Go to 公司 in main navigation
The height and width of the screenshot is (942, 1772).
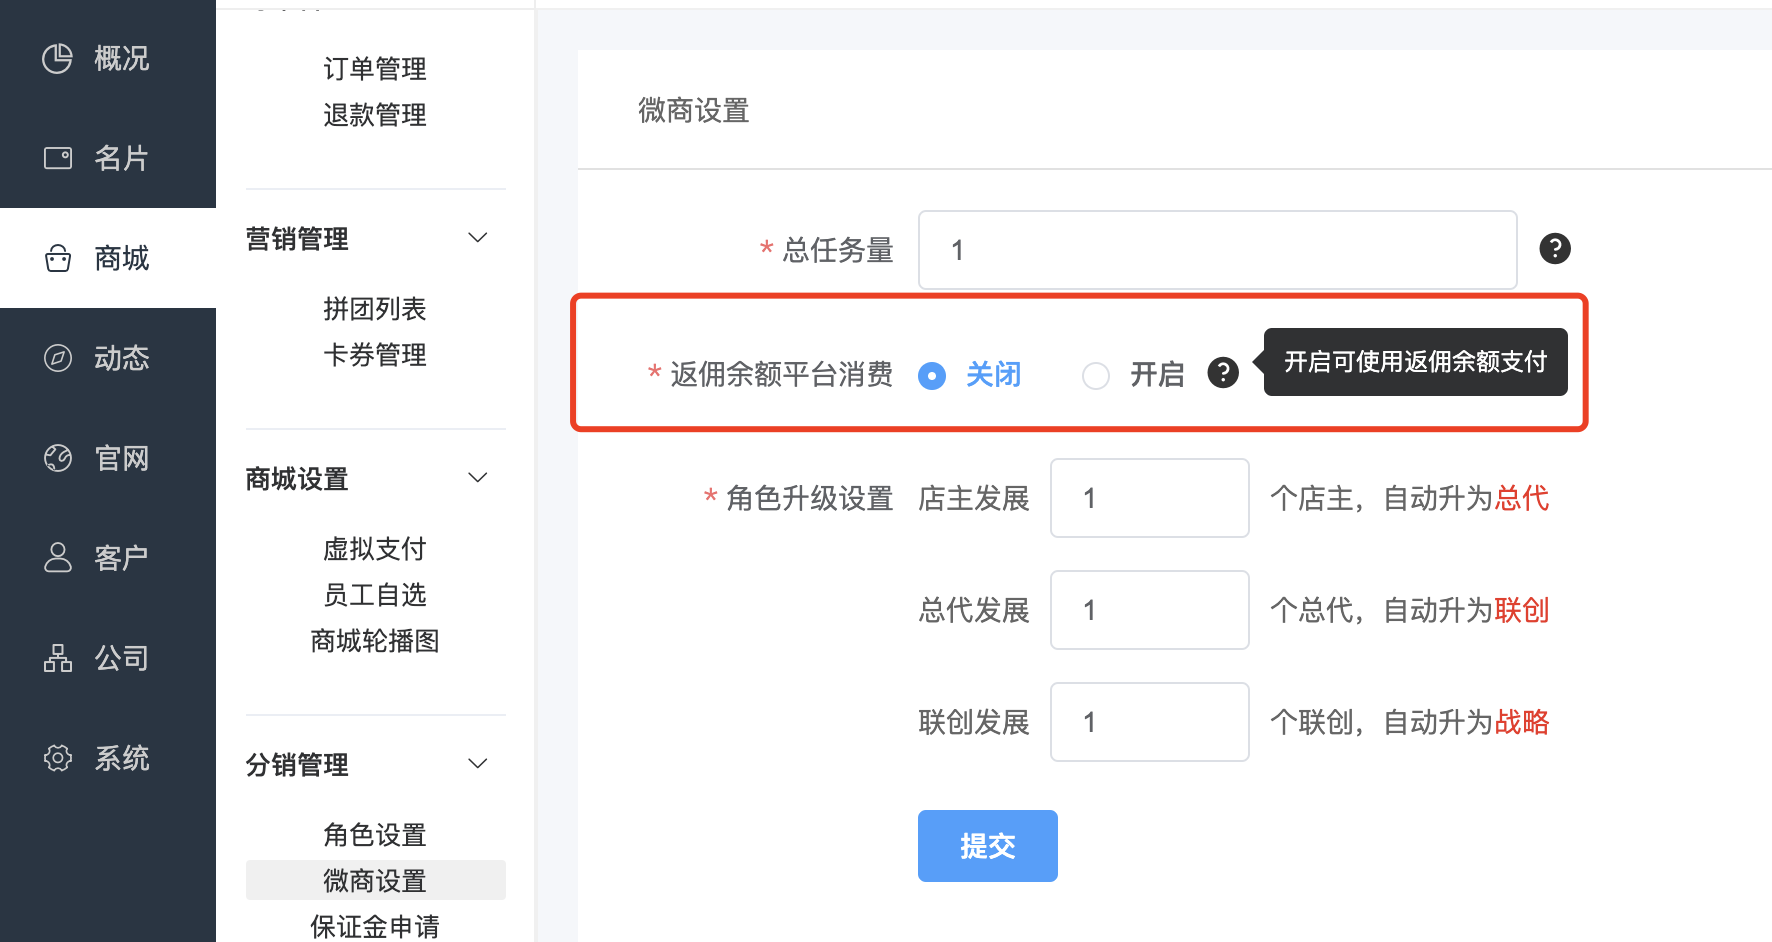point(108,658)
